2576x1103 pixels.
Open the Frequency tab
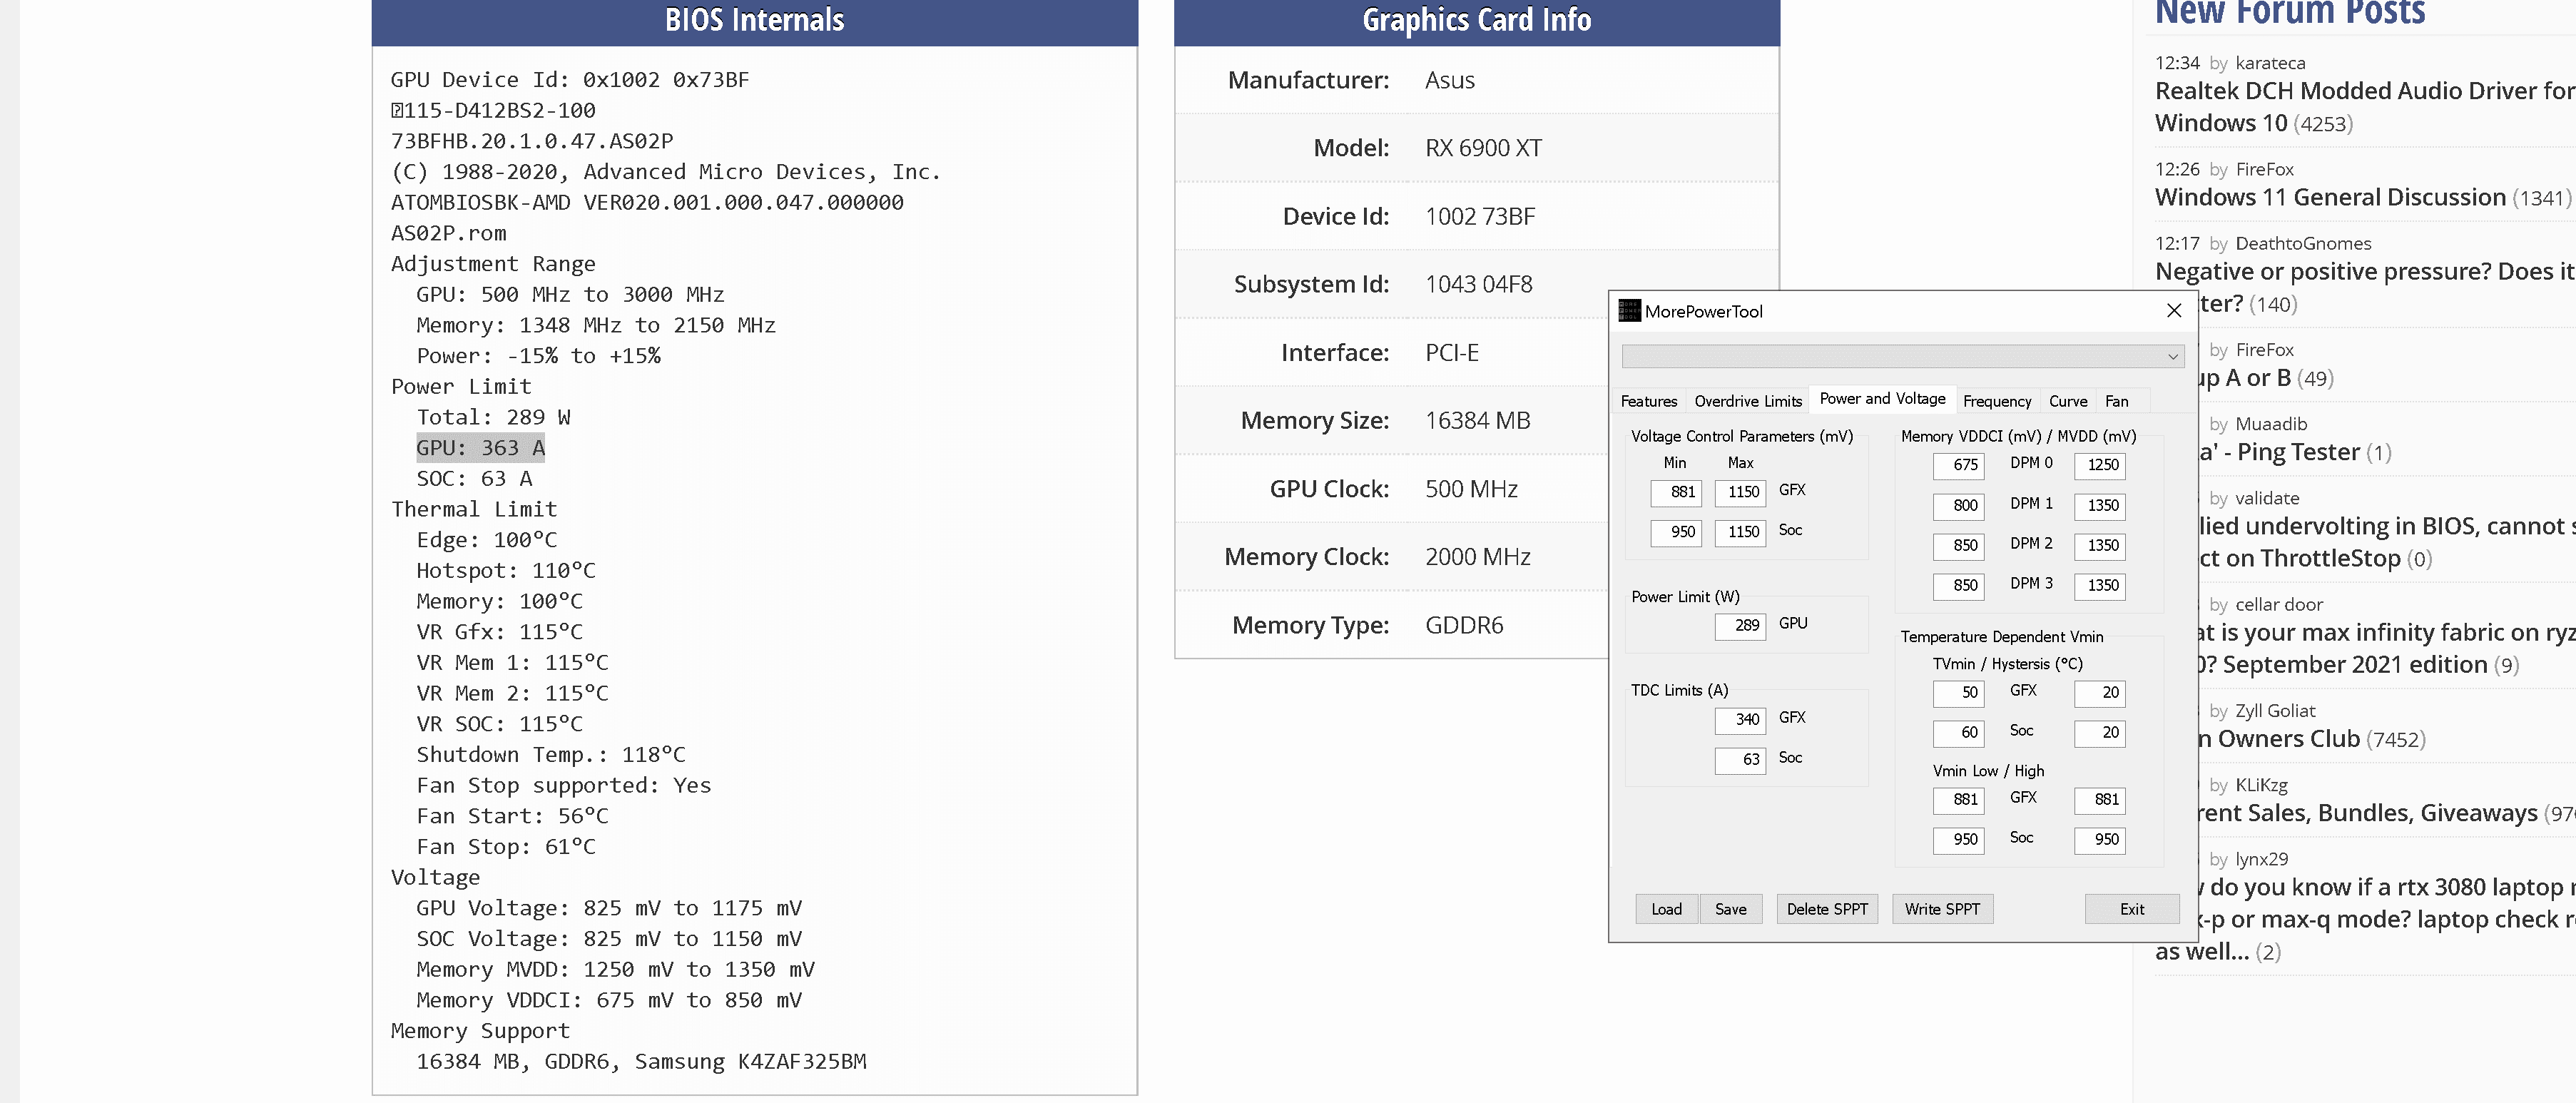(x=1996, y=401)
